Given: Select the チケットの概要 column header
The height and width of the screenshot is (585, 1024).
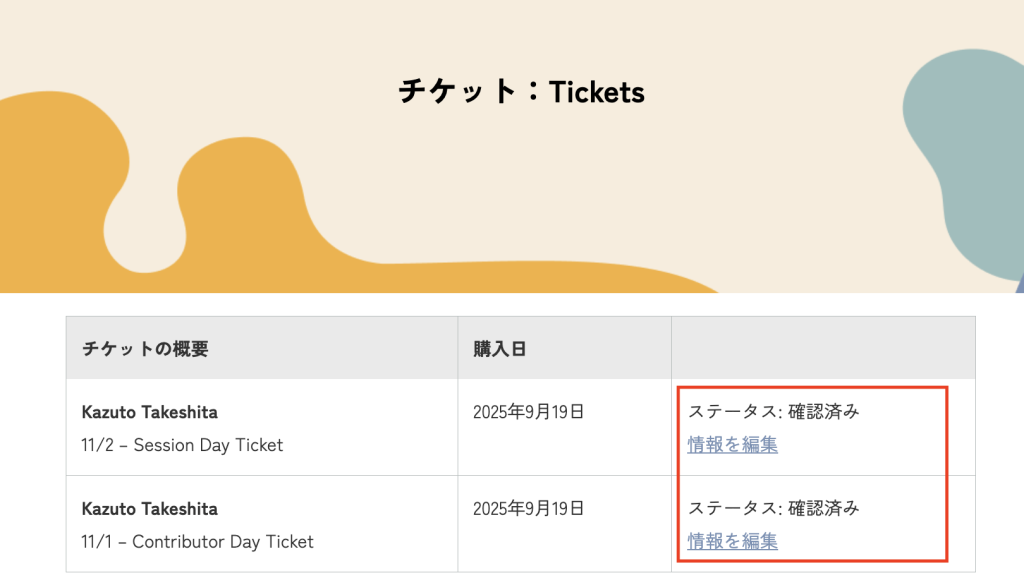Looking at the screenshot, I should click(145, 349).
